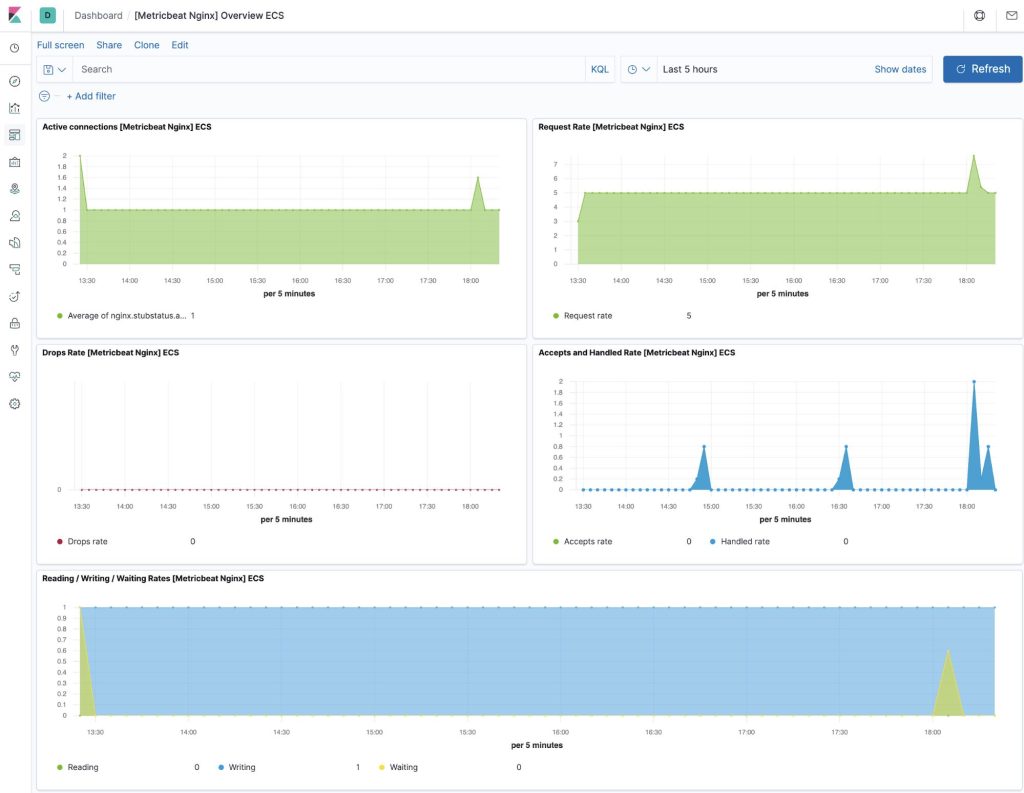Clone the dashboard
Screen dimensions: 1024x793
tap(146, 45)
